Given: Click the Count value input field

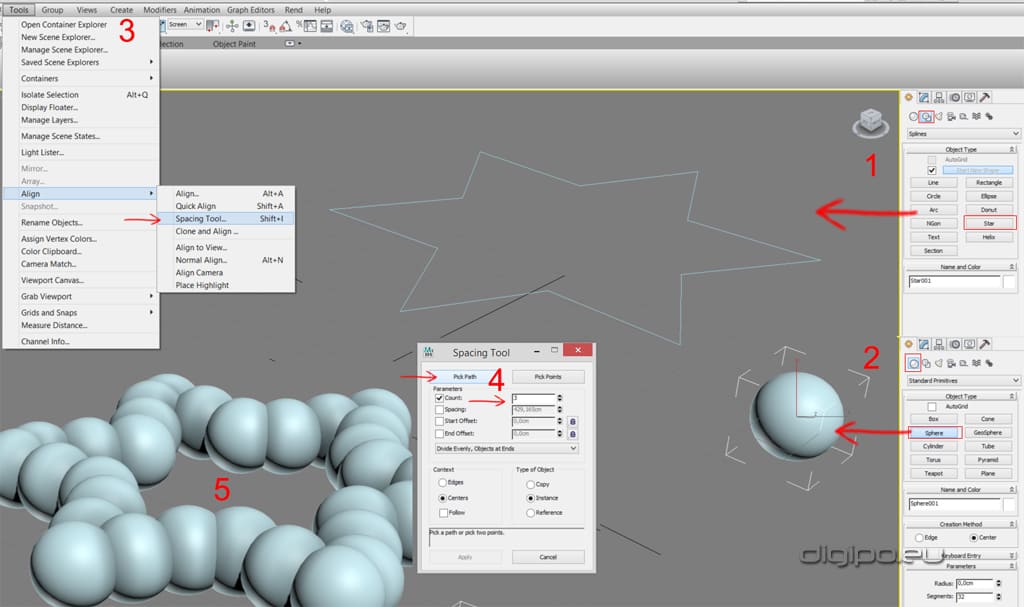Looking at the screenshot, I should click(x=531, y=398).
